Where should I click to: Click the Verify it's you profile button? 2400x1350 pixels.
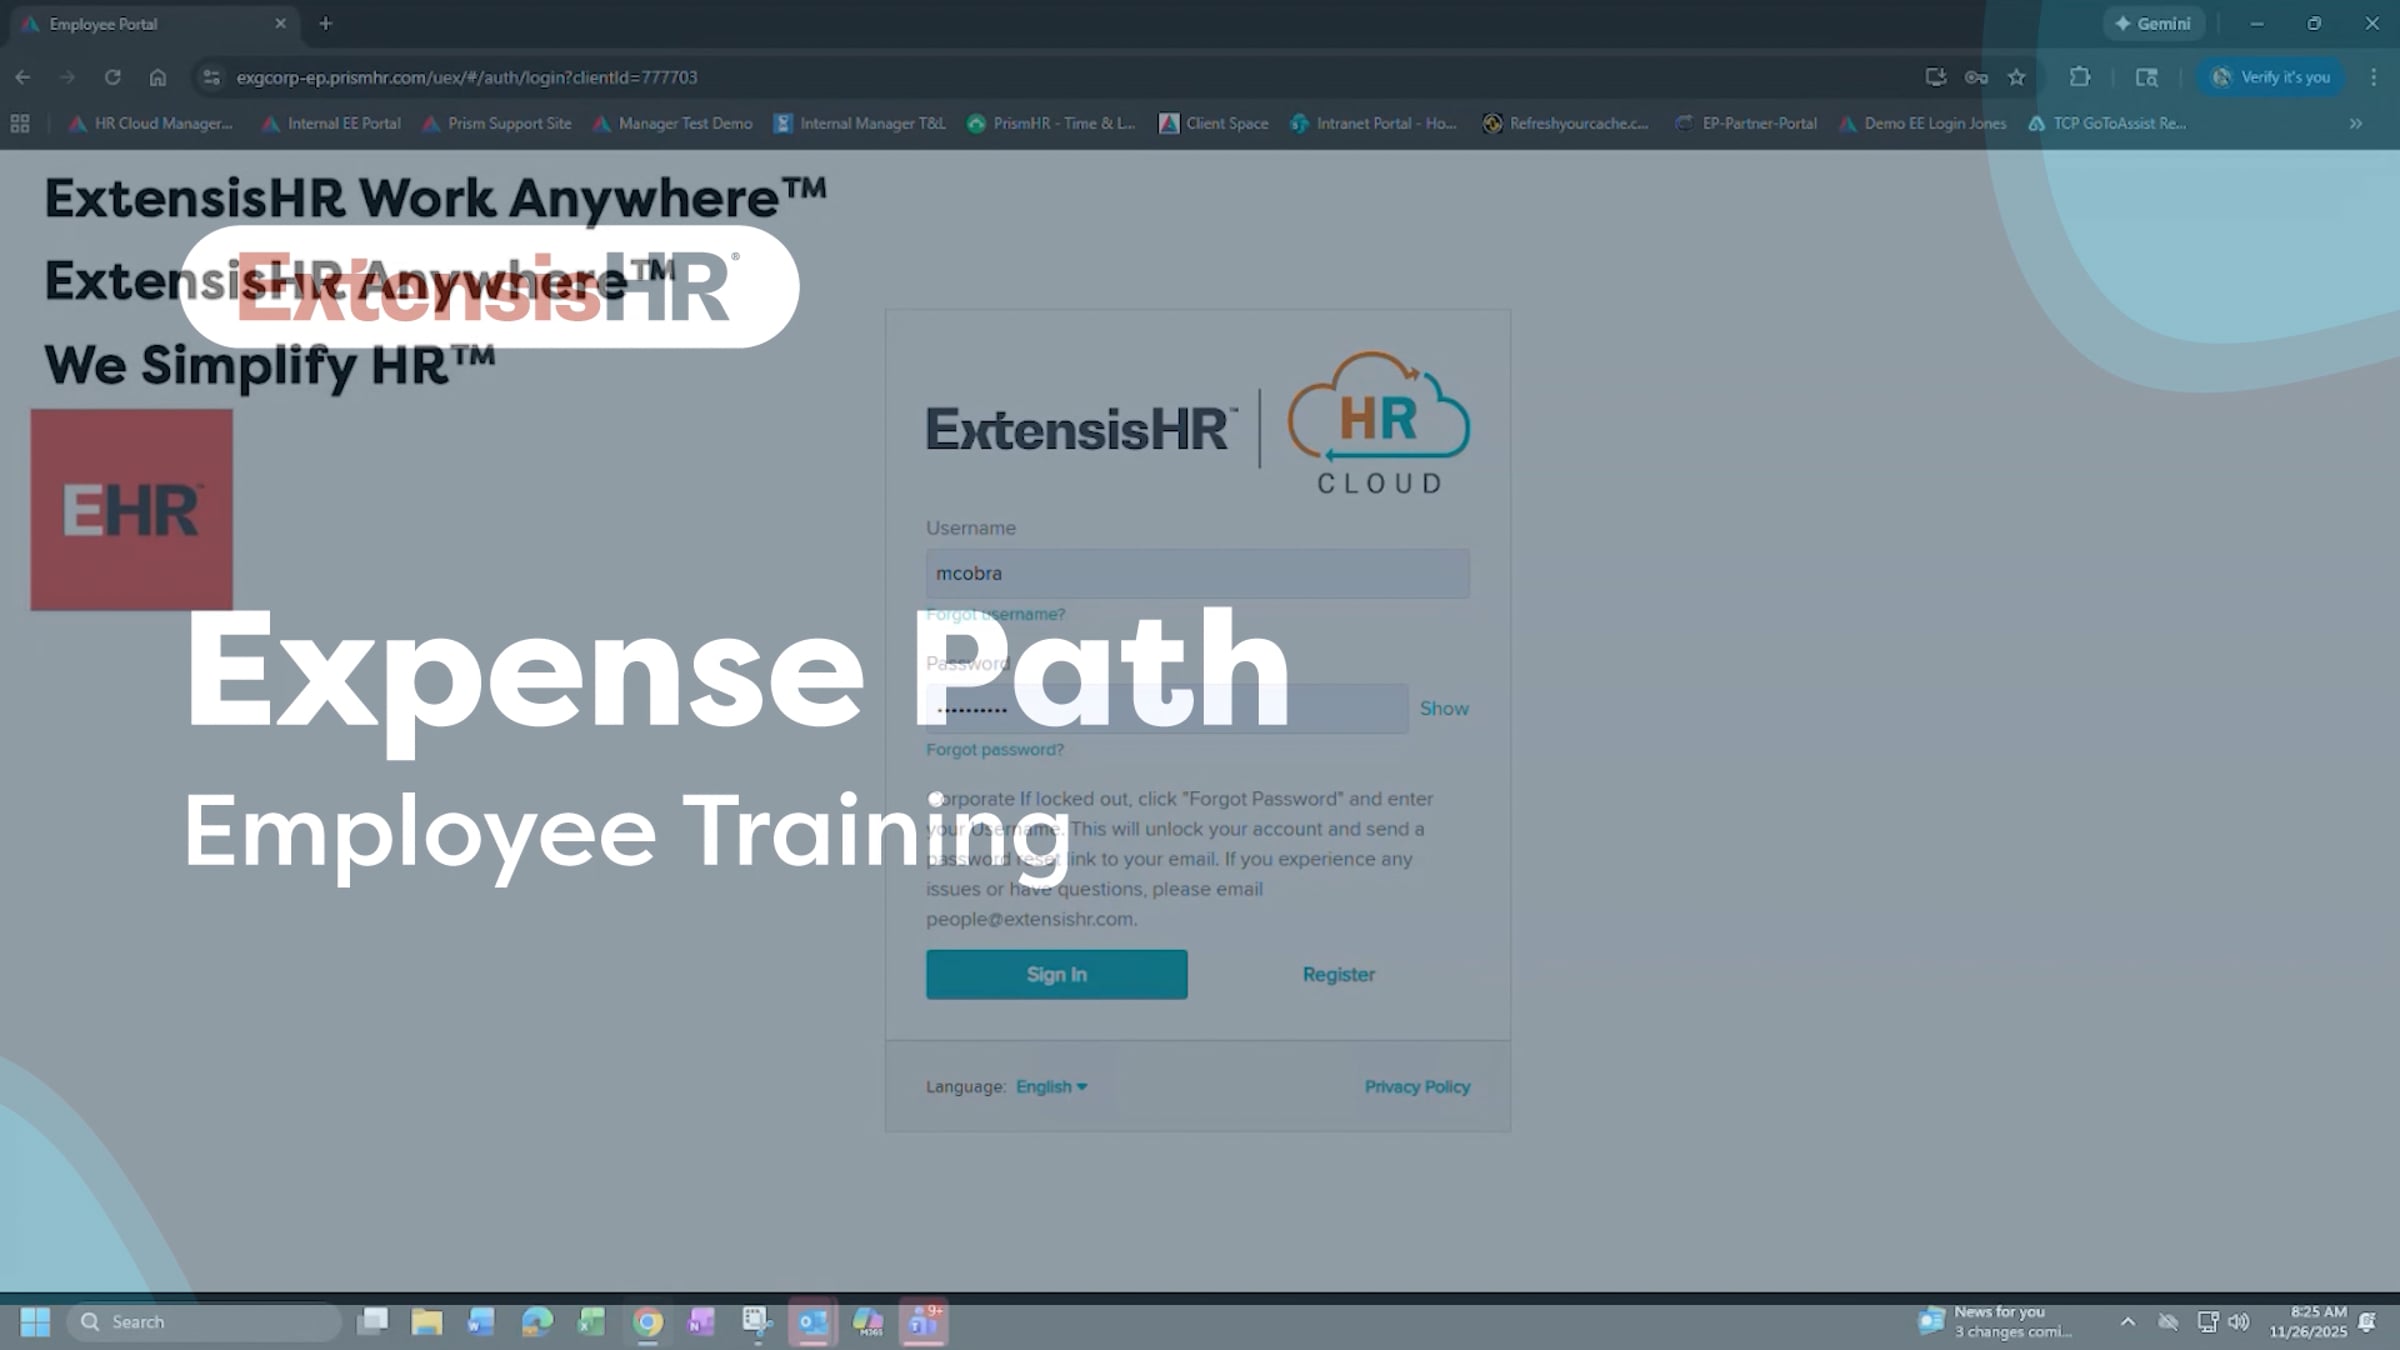pyautogui.click(x=2271, y=77)
